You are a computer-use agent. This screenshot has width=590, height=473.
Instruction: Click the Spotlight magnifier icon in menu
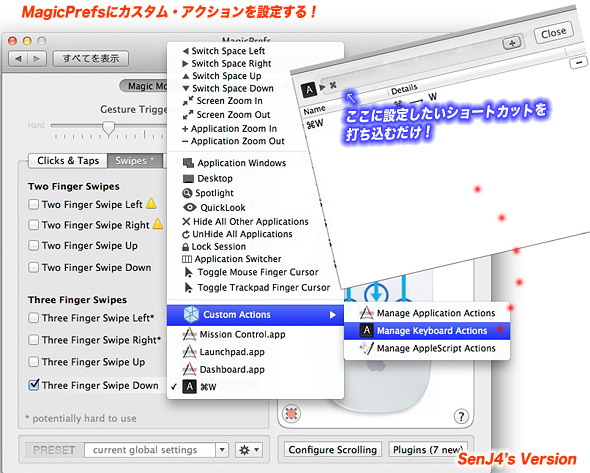187,193
